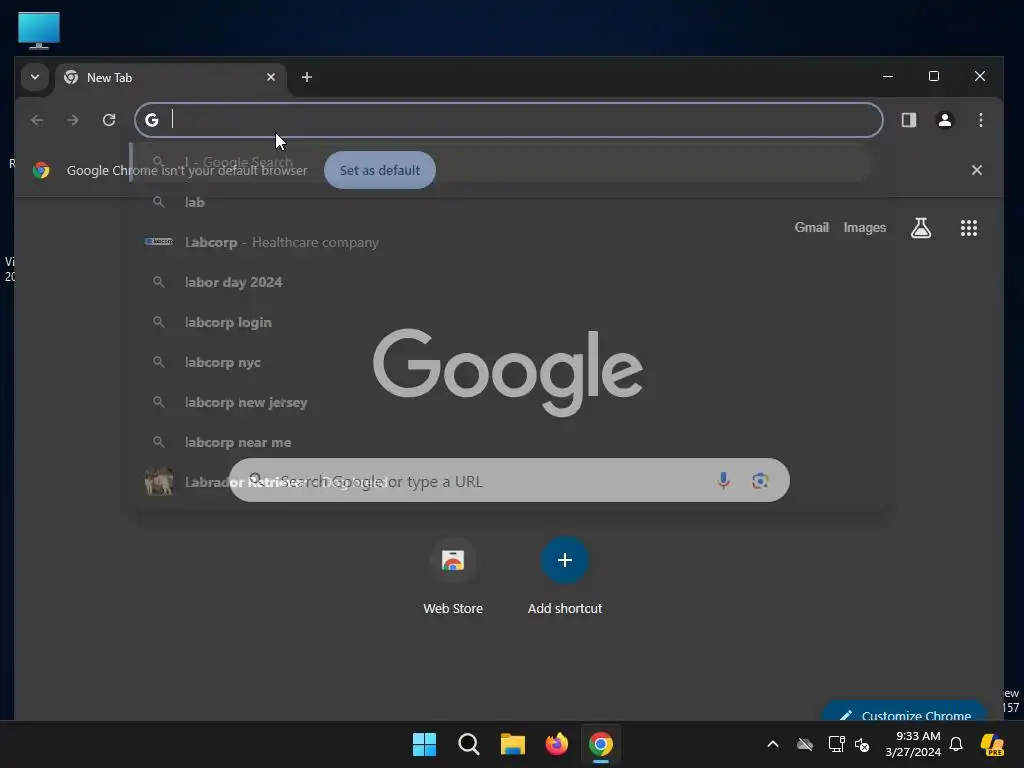This screenshot has height=768, width=1024.
Task: Go forward with the forward arrow
Action: [x=73, y=120]
